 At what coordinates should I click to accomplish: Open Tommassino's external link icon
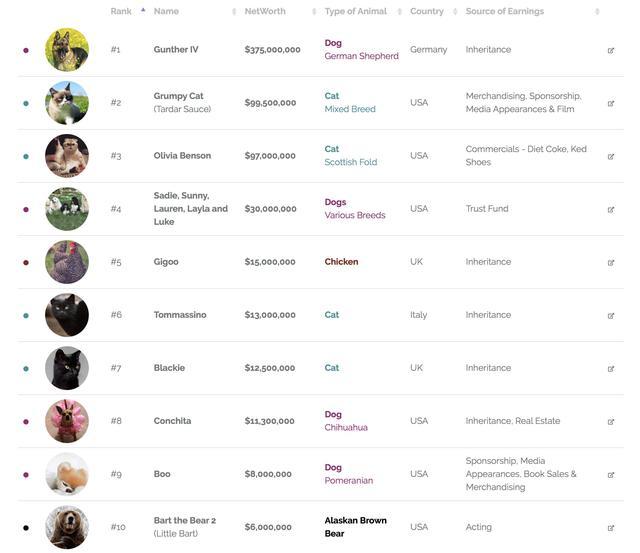click(611, 315)
